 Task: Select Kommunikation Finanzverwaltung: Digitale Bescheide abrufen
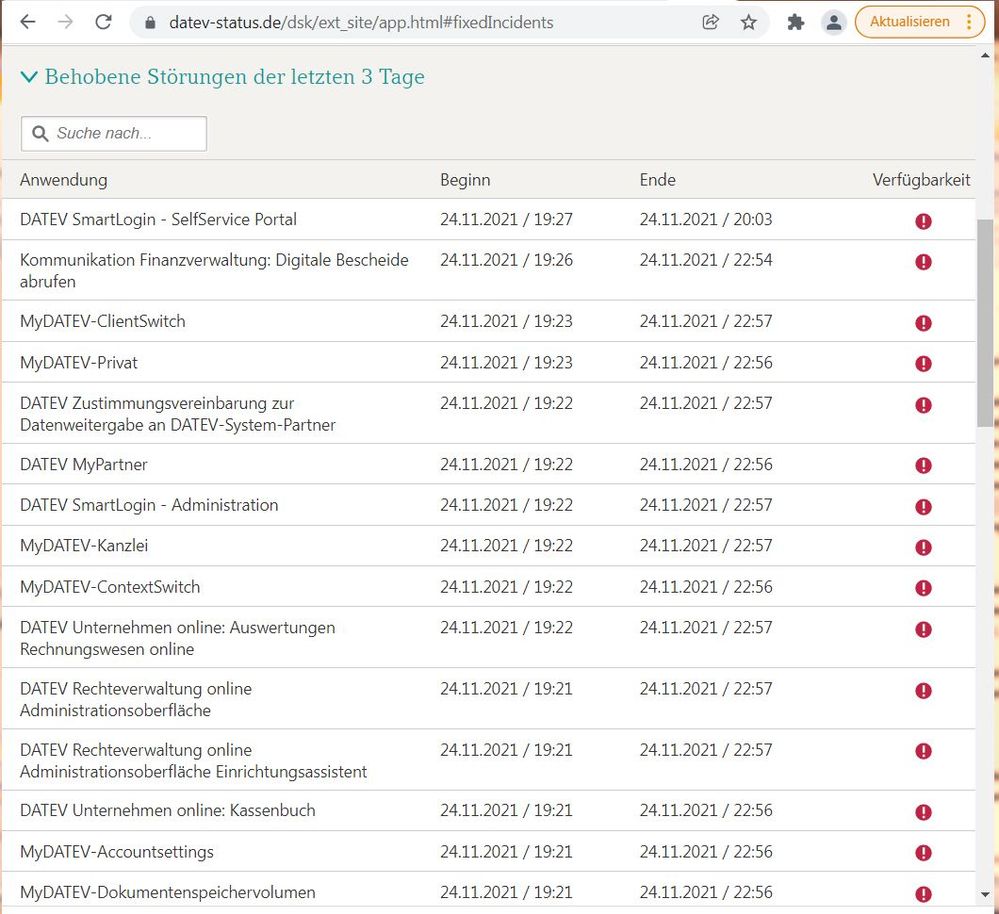pos(214,271)
